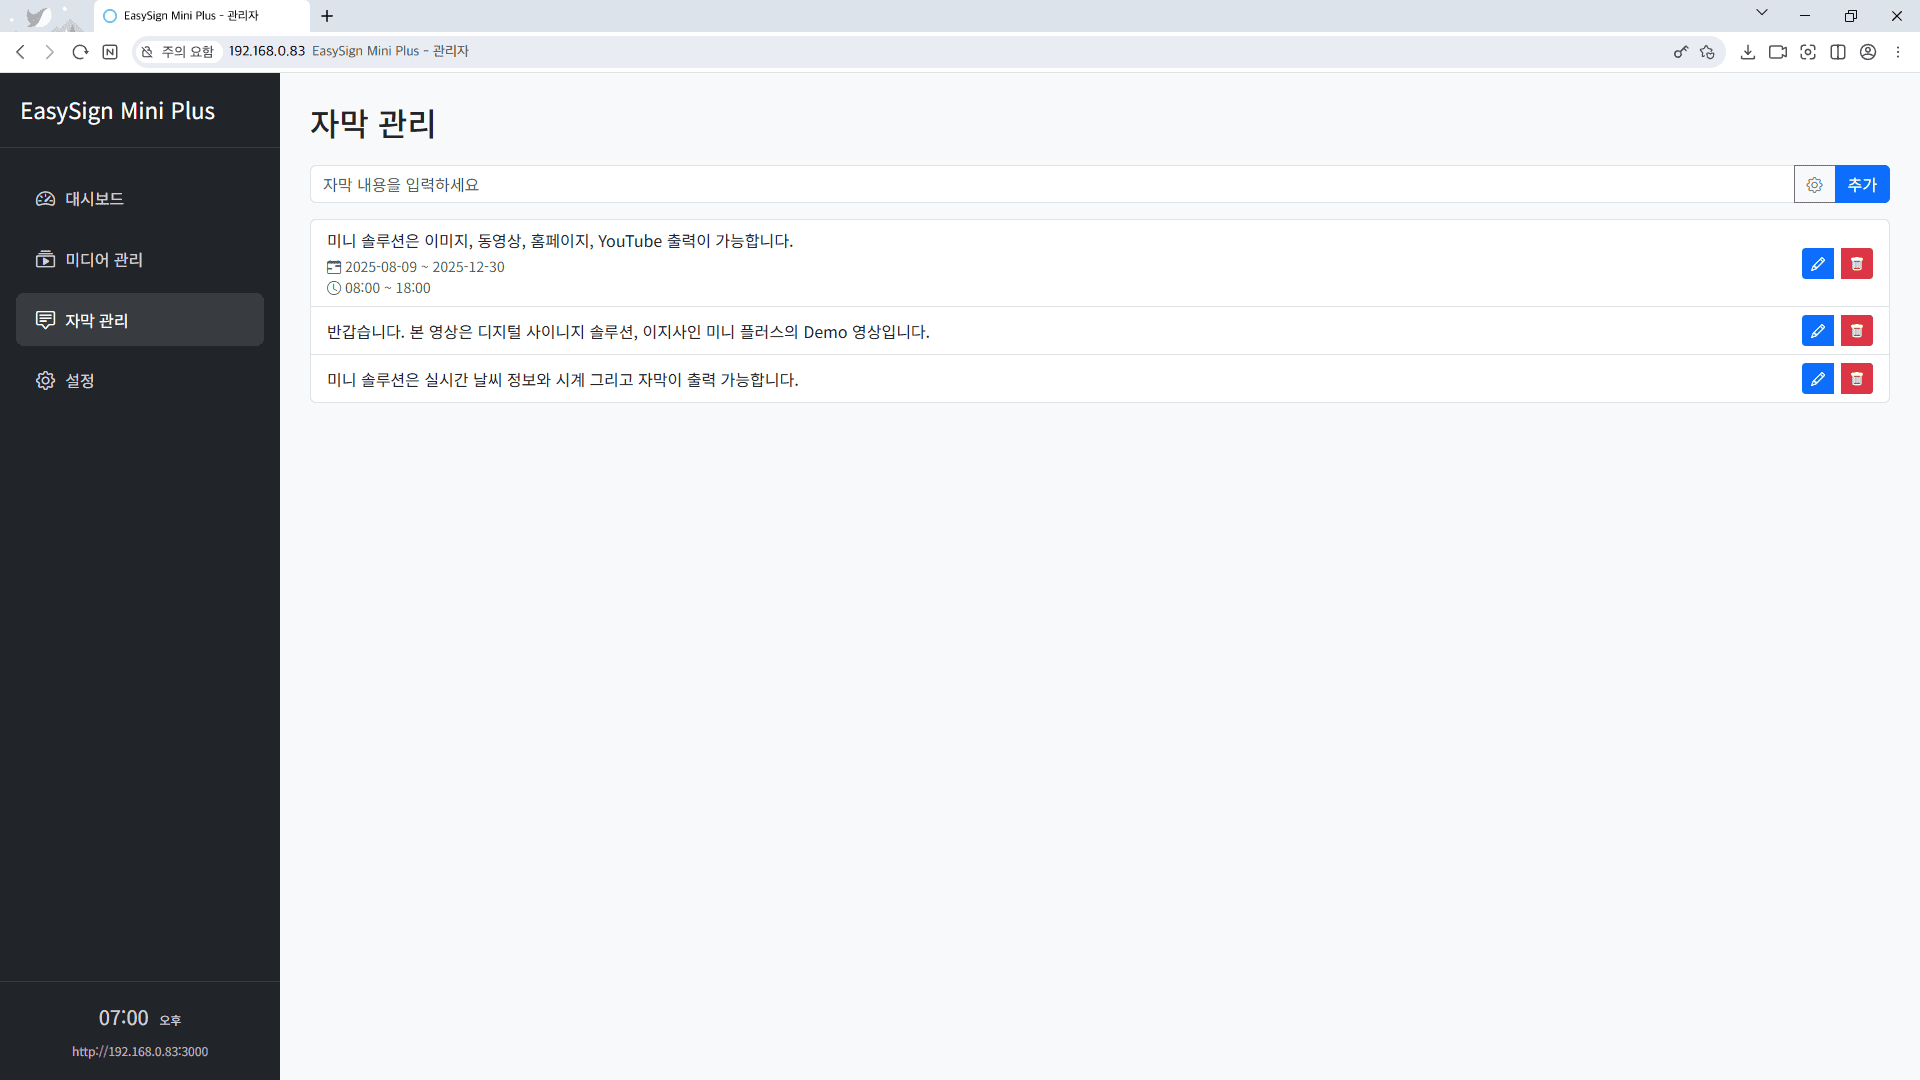Delete the weather and clock subtitle entry
1920x1080 pixels.
pyautogui.click(x=1856, y=379)
